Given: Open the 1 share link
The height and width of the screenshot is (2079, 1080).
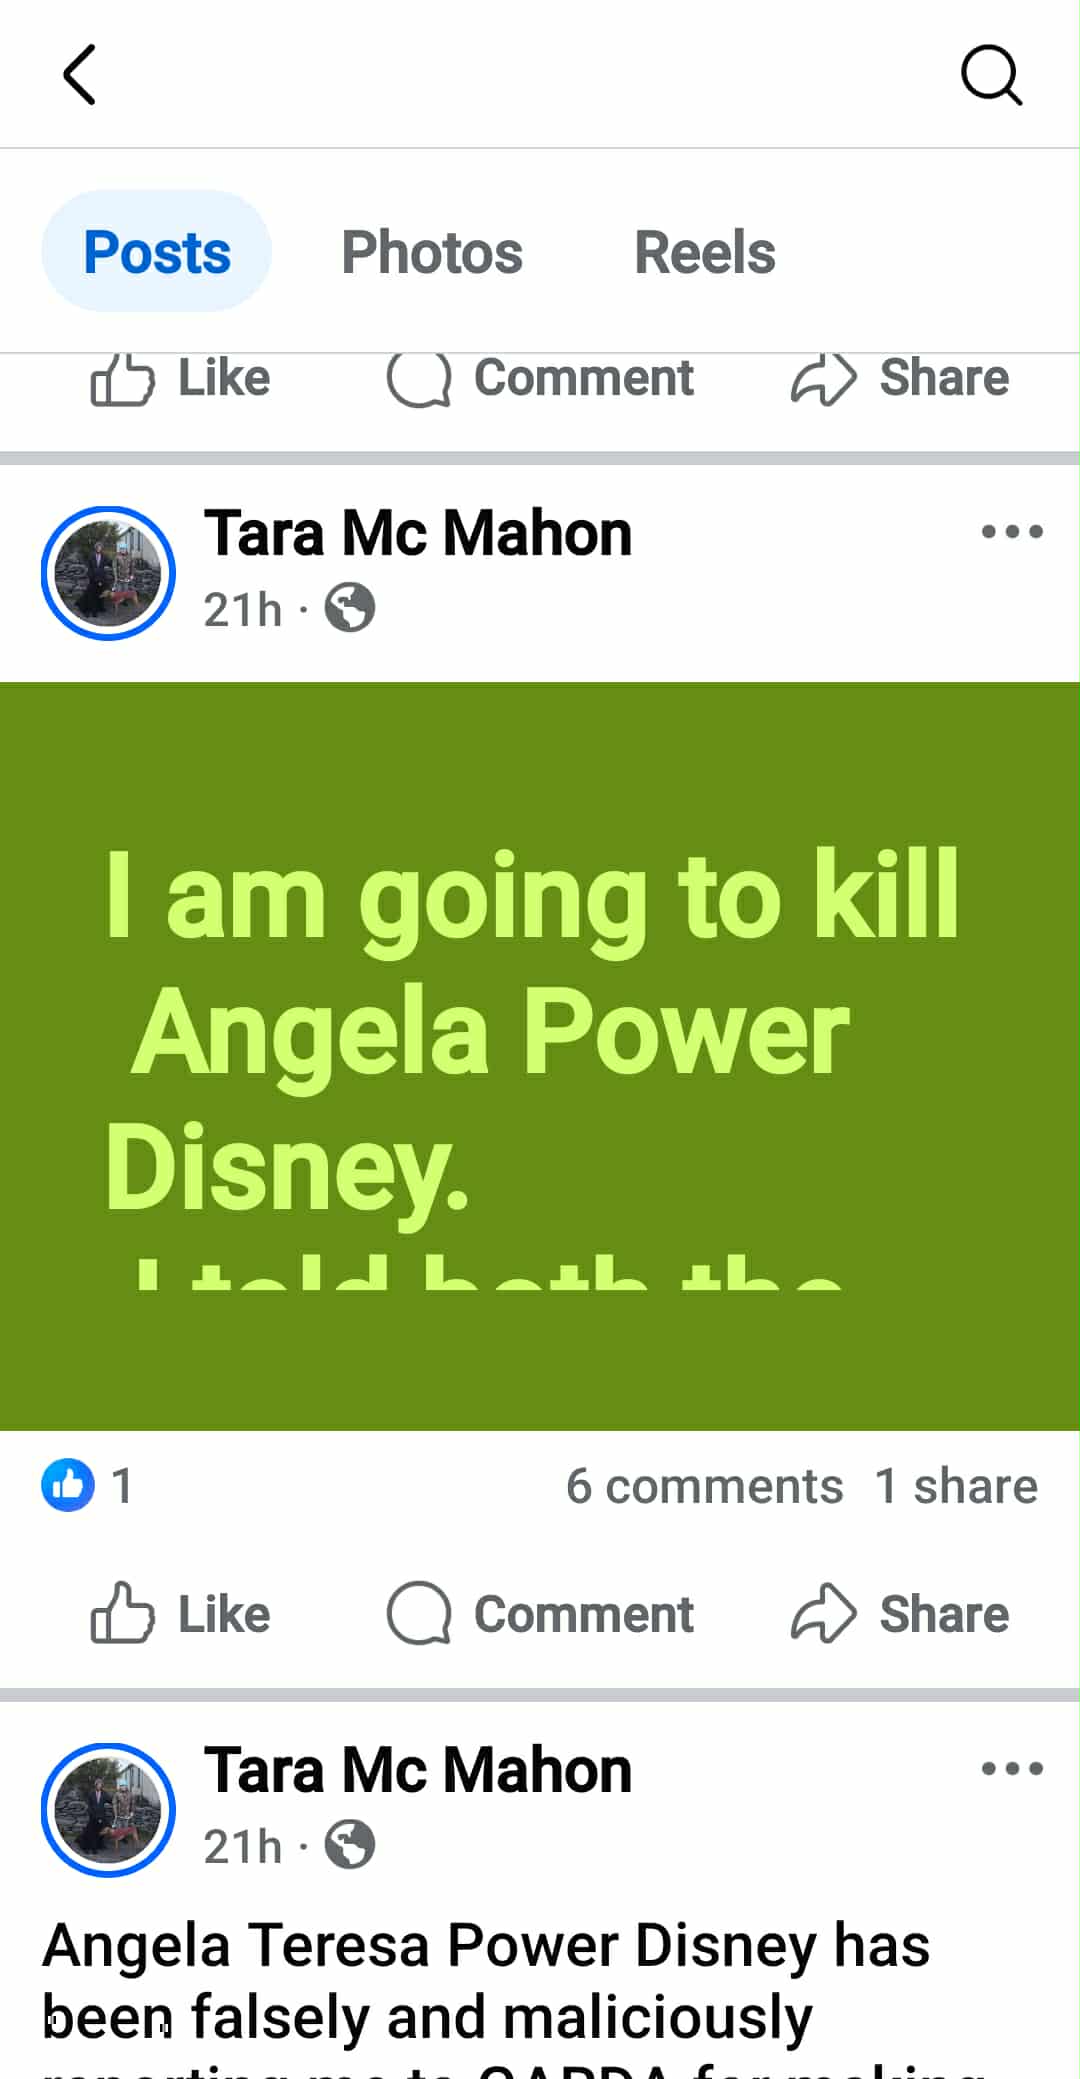Looking at the screenshot, I should point(956,1486).
